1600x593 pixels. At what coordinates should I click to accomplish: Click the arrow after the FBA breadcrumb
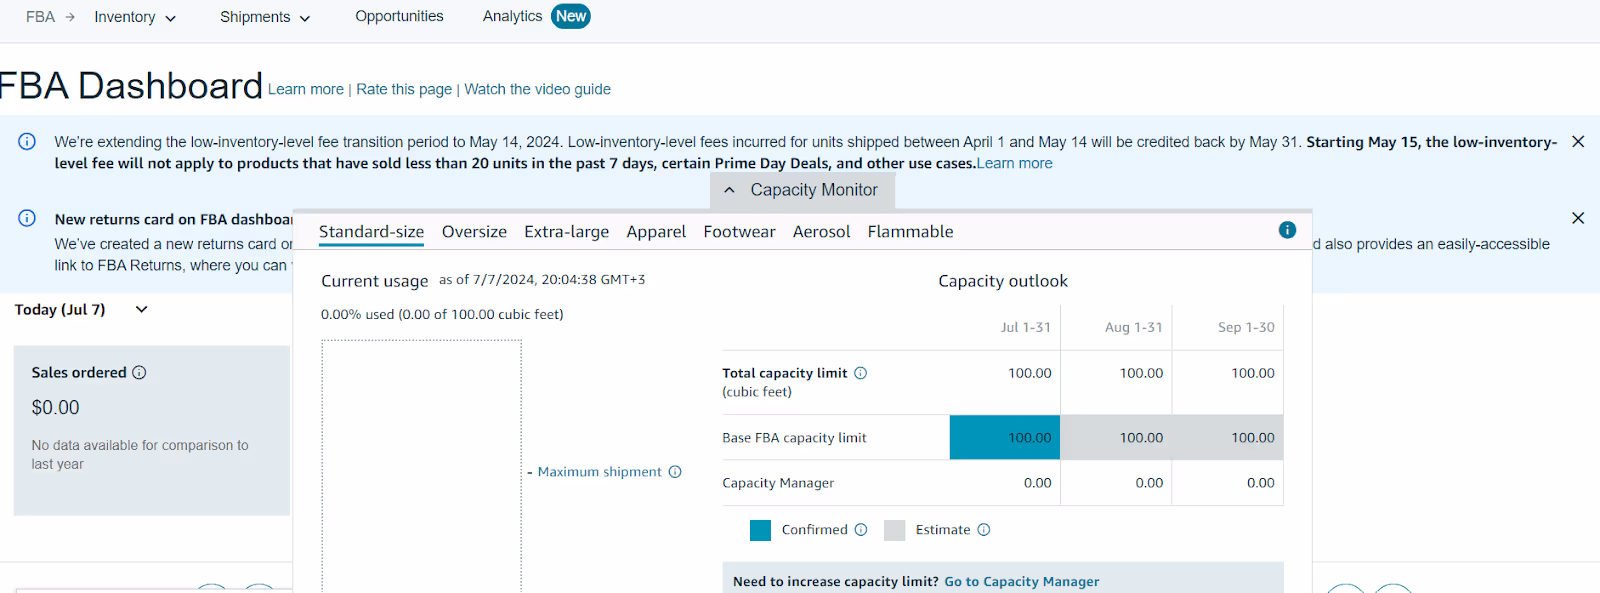click(70, 17)
